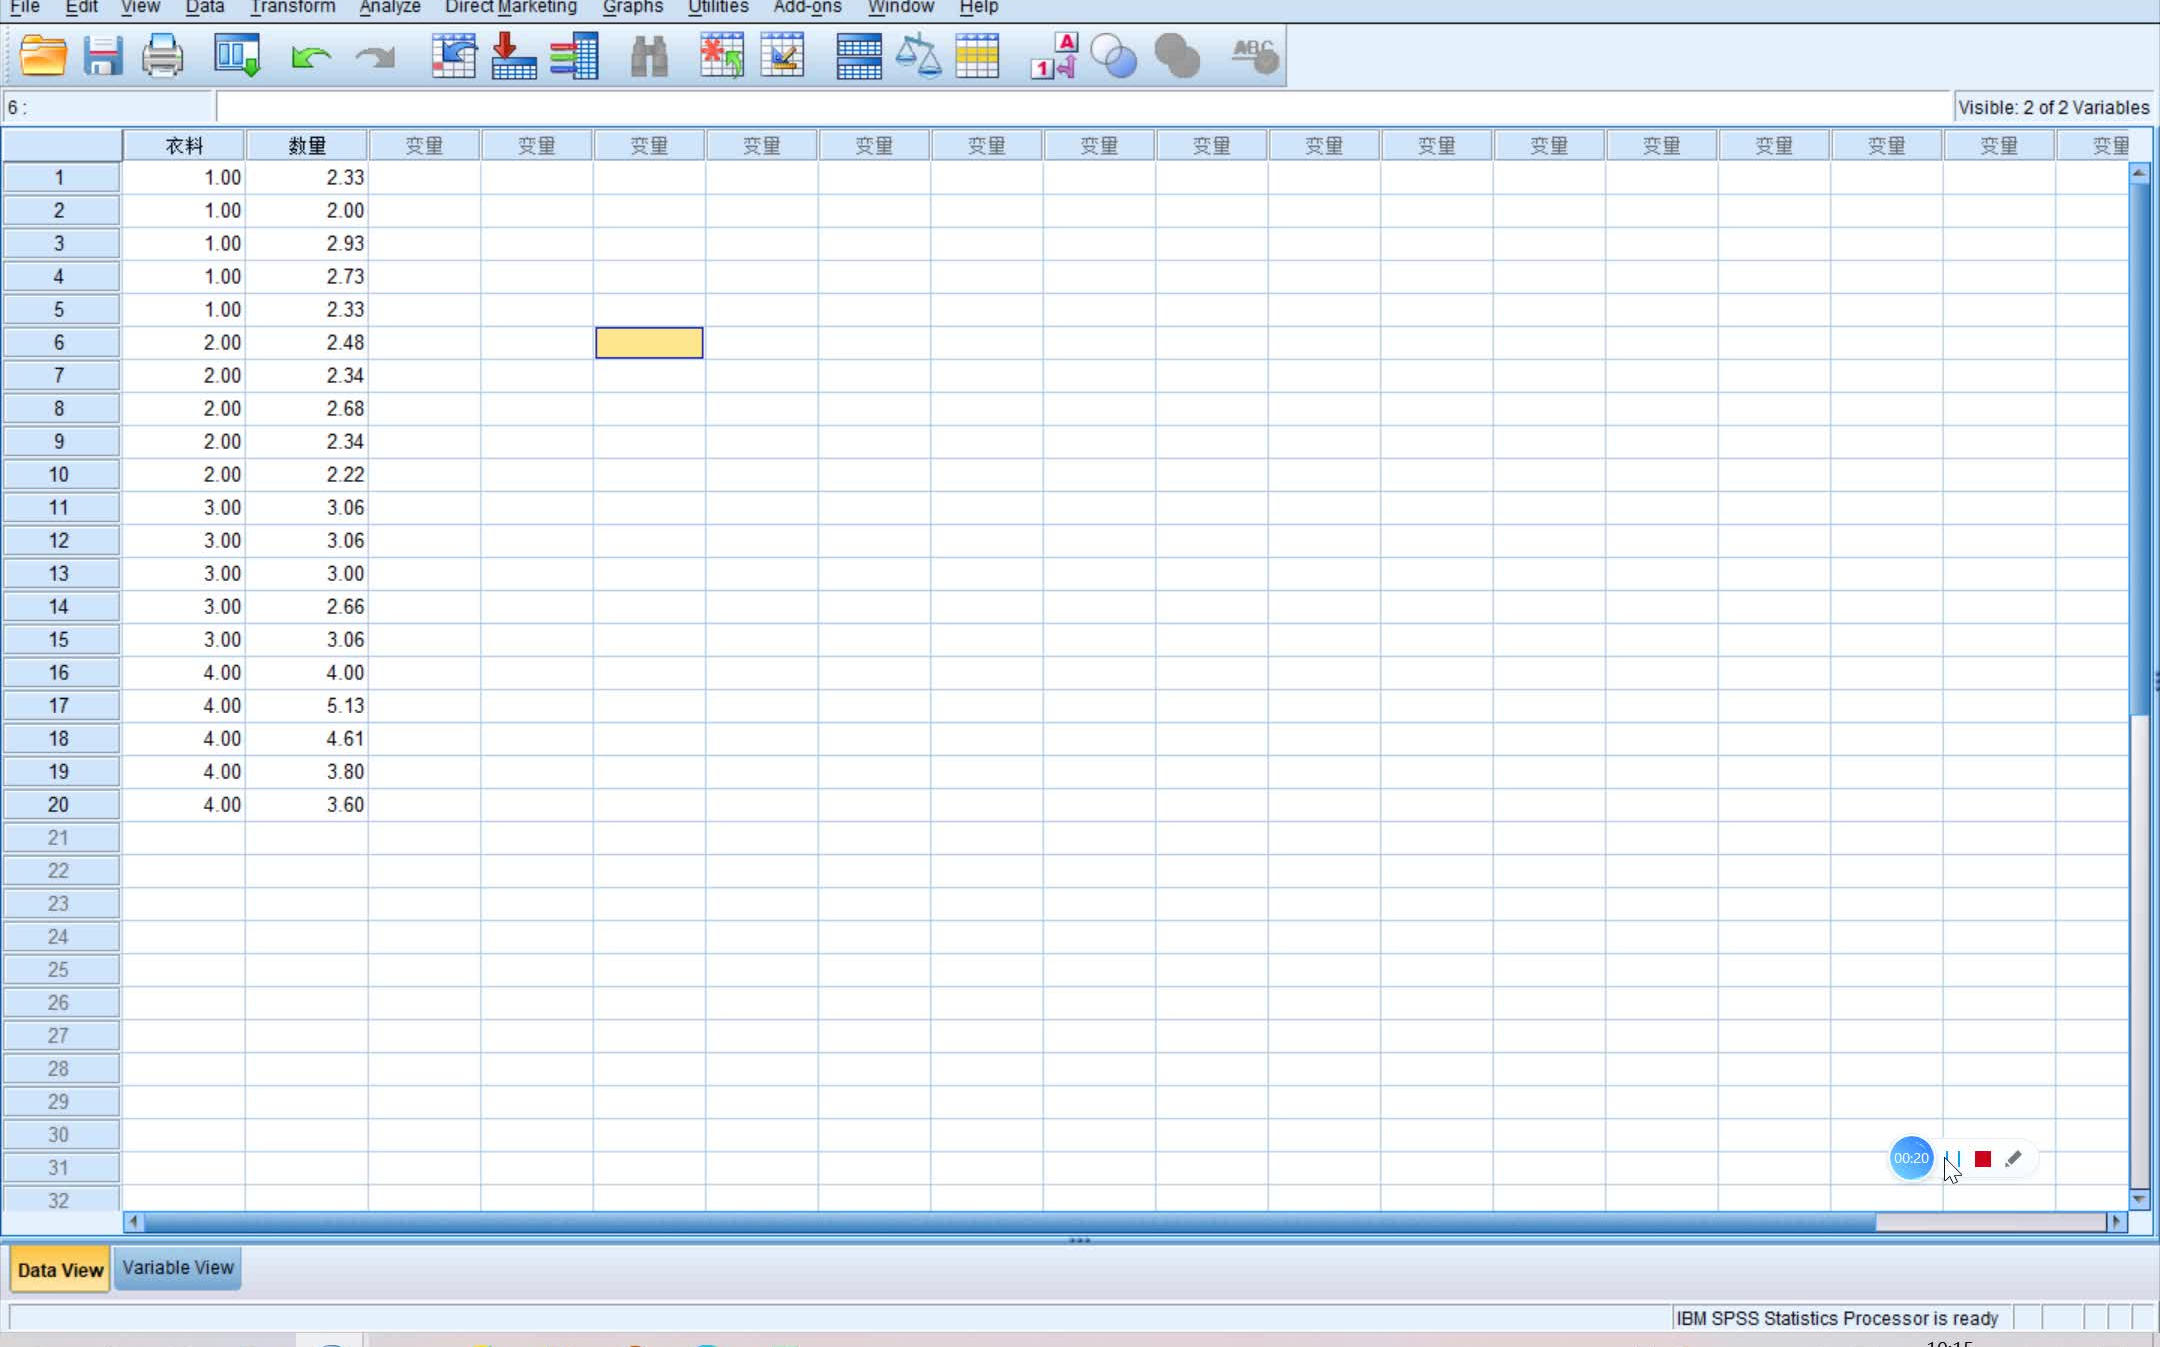Select the 衣料 column header
This screenshot has height=1347, width=2160.
(184, 146)
